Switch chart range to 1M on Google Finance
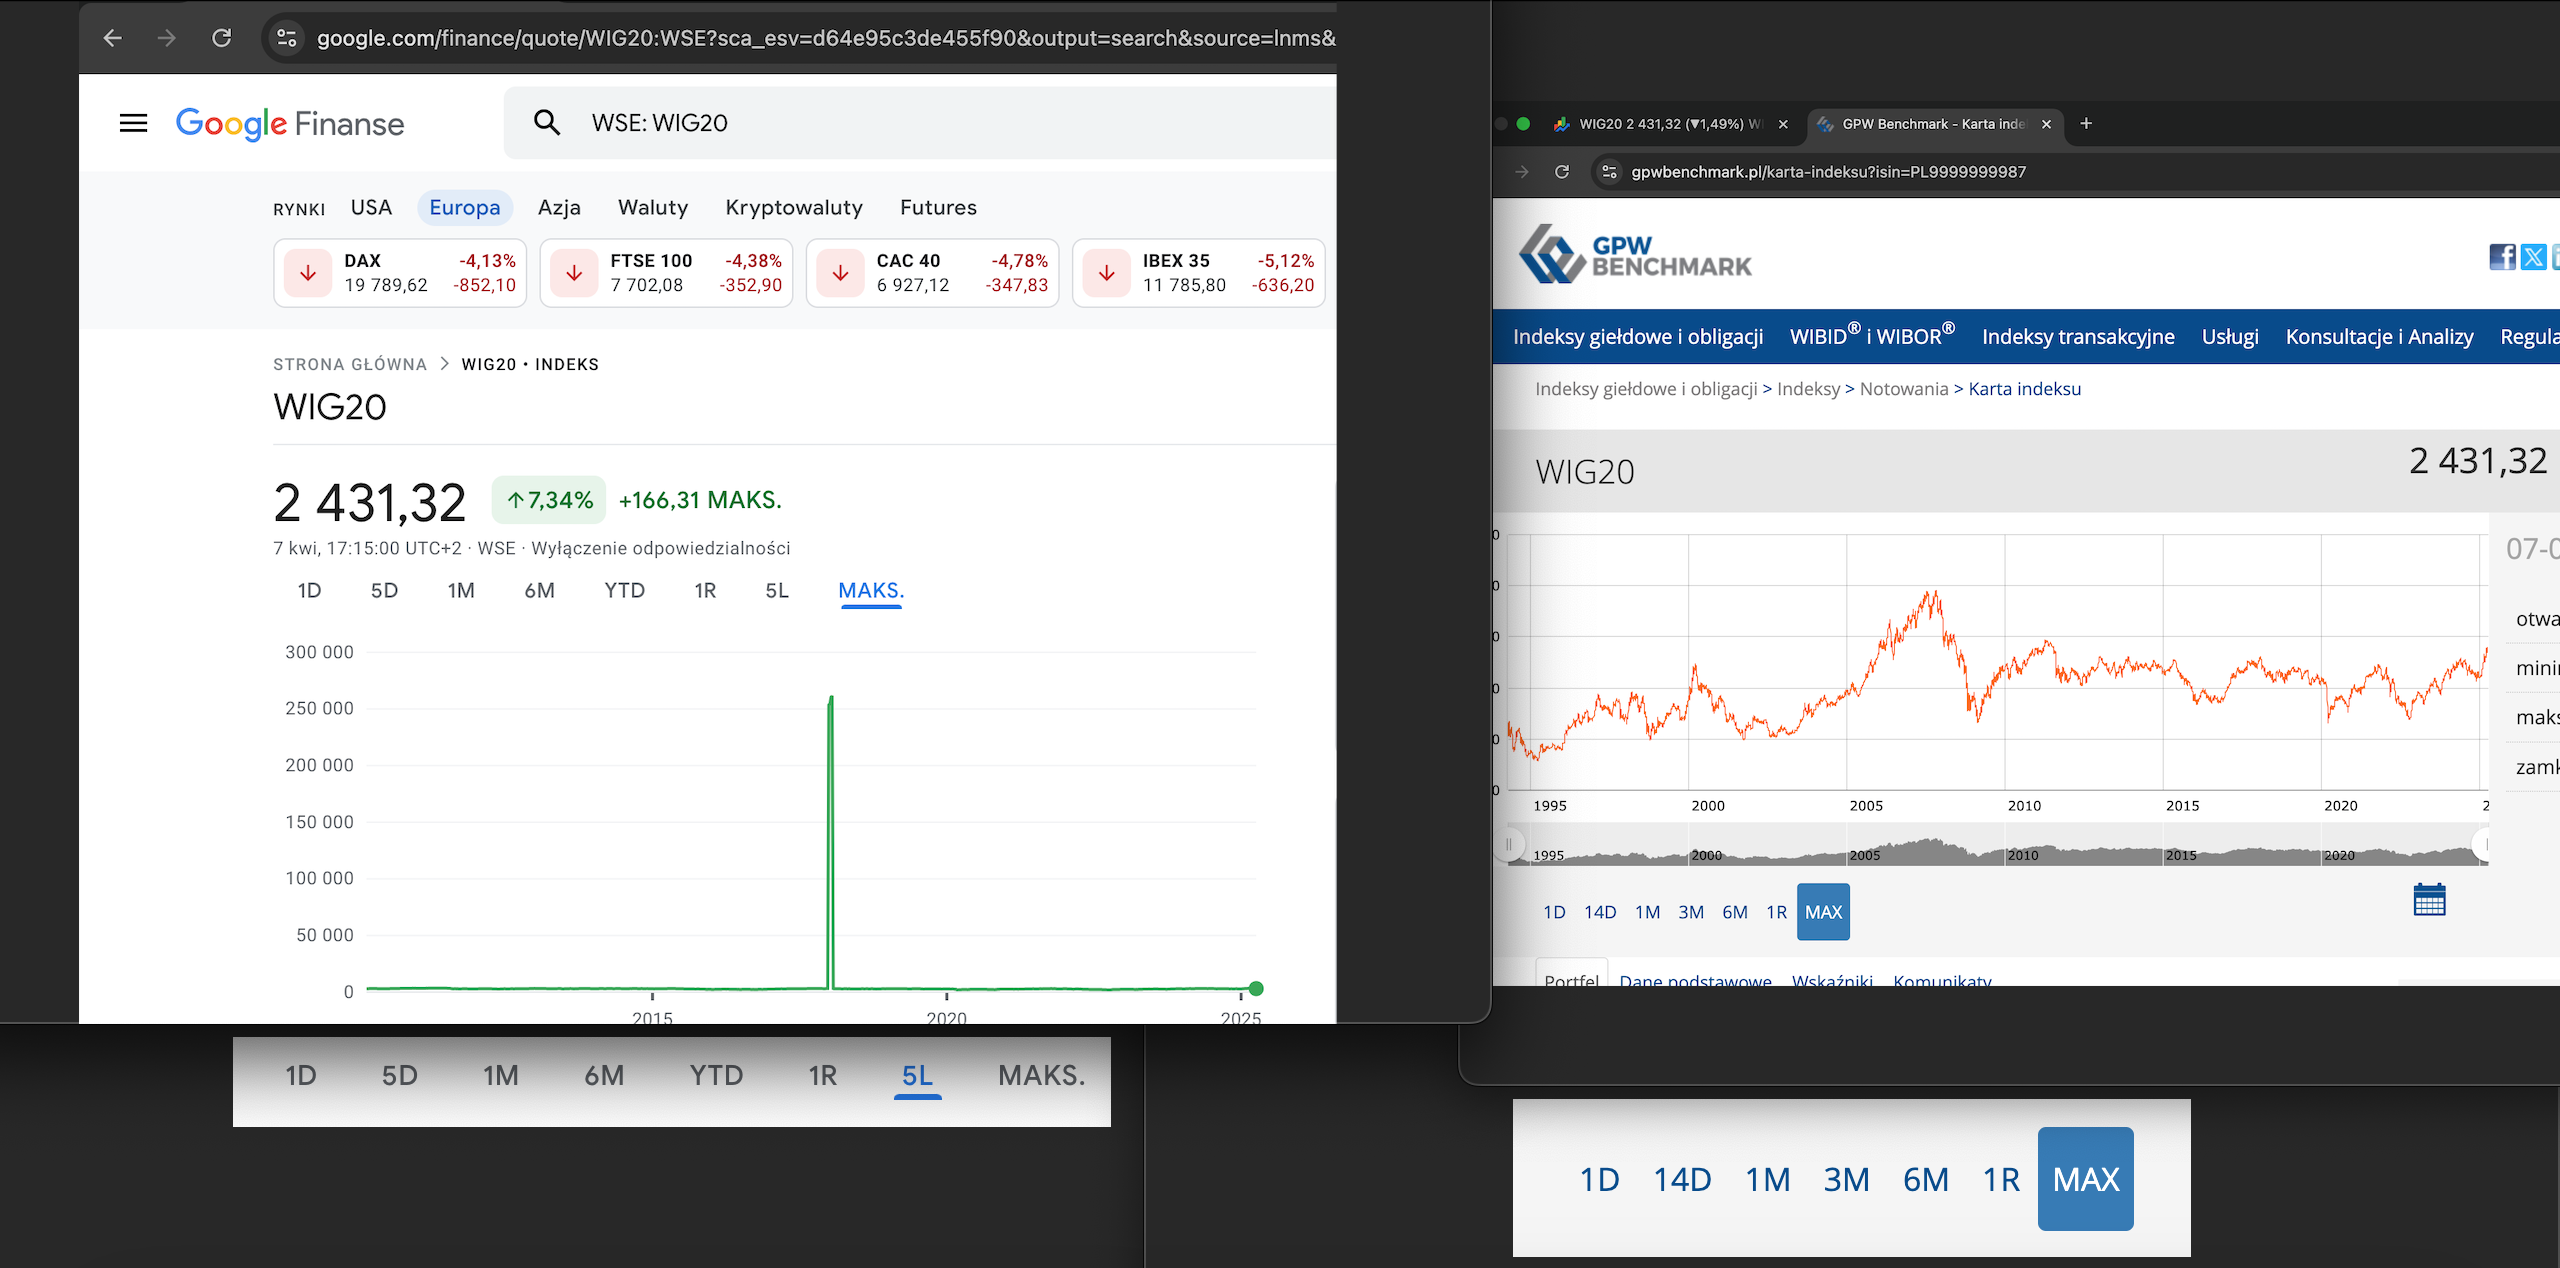This screenshot has height=1268, width=2560. 460,590
